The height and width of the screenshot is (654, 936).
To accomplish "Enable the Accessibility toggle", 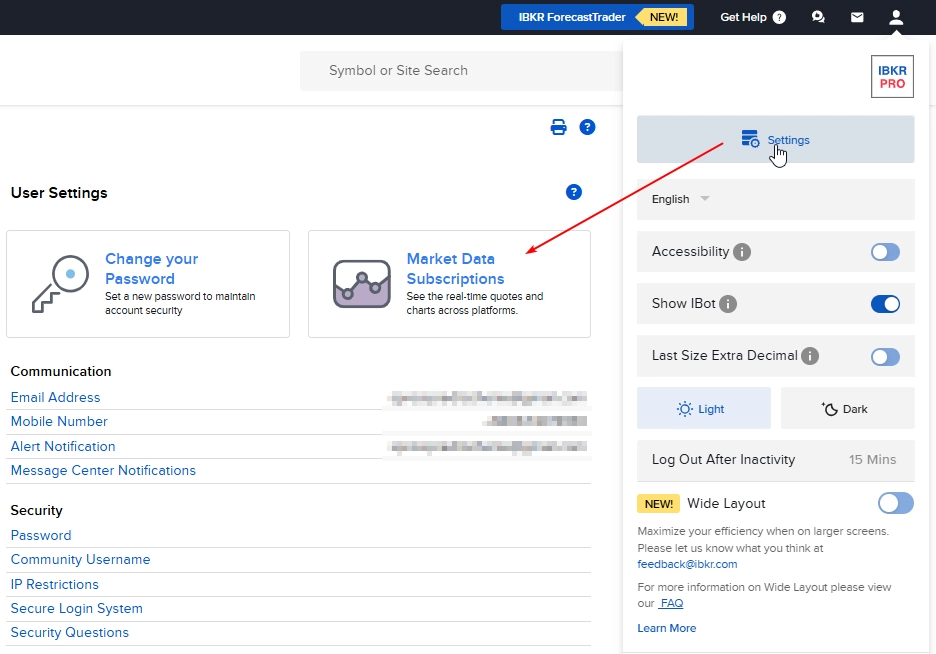I will coord(884,252).
